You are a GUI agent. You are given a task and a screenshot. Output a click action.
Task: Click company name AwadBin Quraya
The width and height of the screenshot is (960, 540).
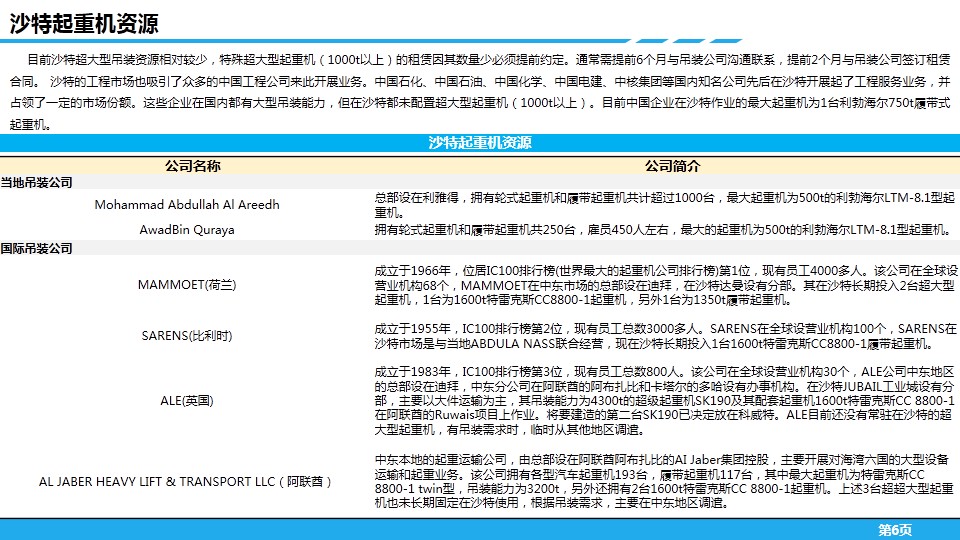pyautogui.click(x=187, y=230)
